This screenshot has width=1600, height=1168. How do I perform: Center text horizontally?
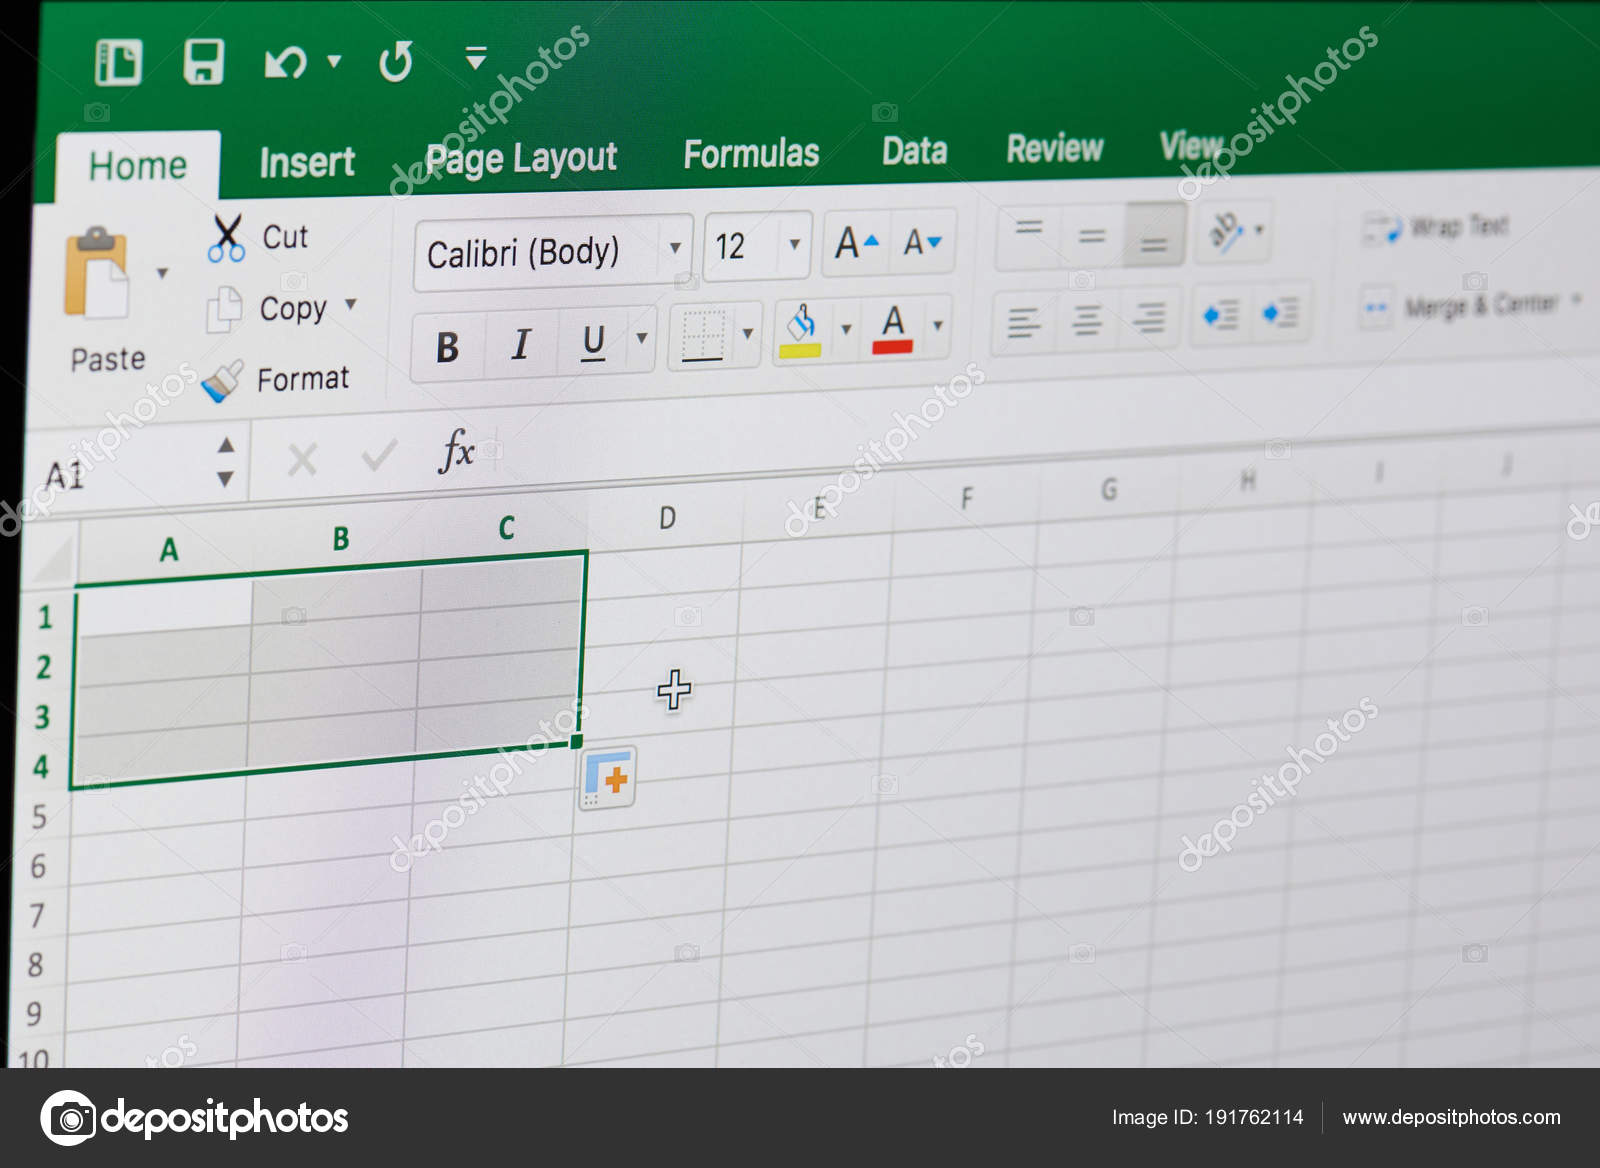(1087, 320)
